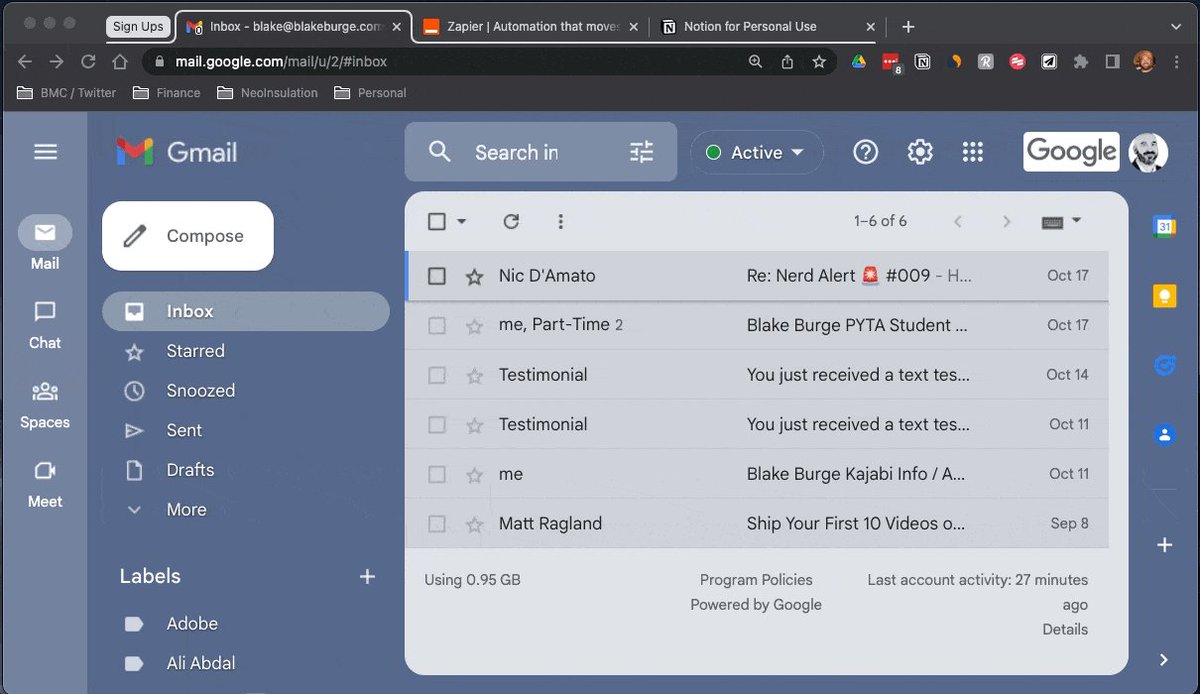Star the Nic D'Amato email
Viewport: 1200px width, 694px height.
(x=475, y=276)
